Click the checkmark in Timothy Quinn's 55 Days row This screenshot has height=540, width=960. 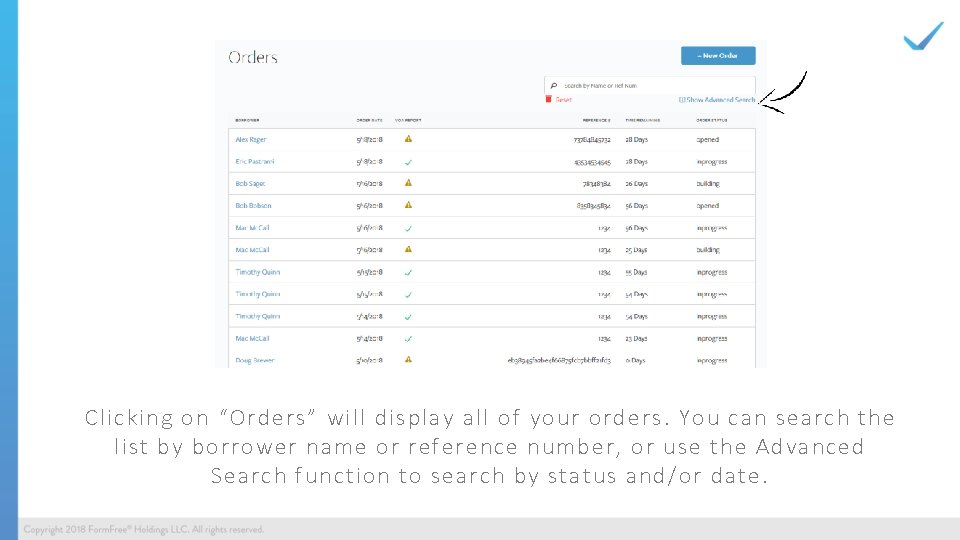(408, 272)
